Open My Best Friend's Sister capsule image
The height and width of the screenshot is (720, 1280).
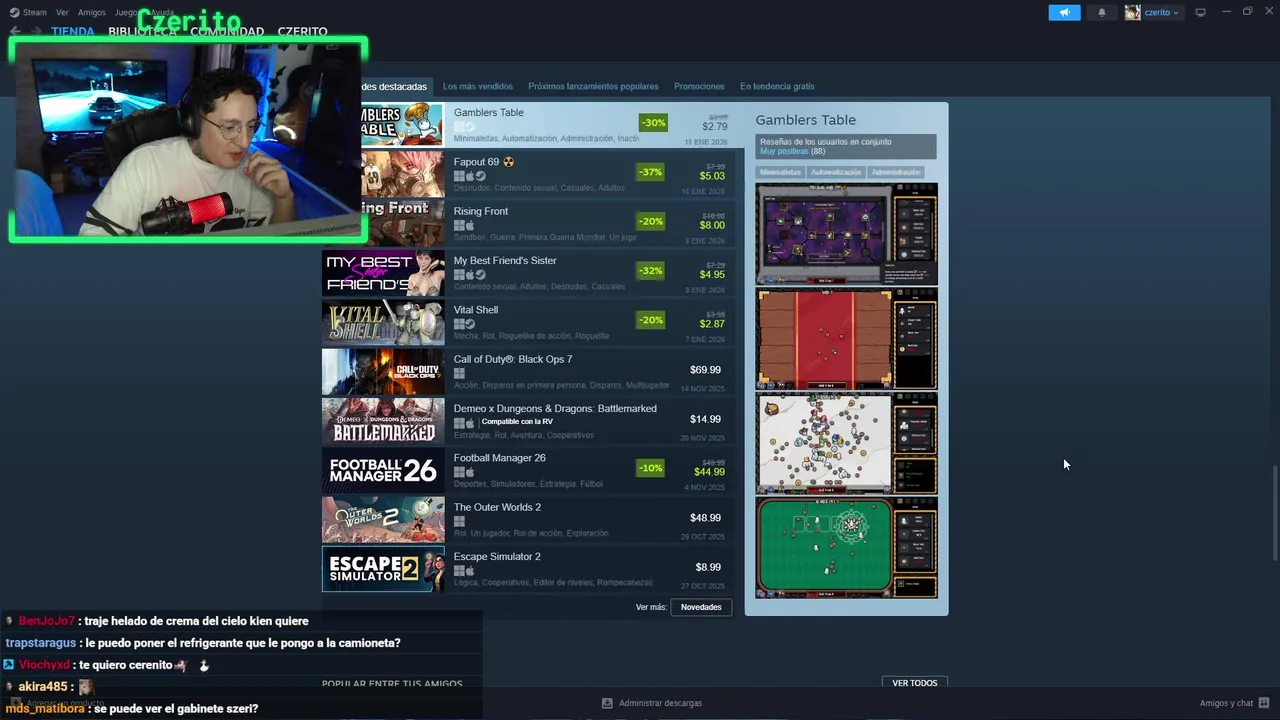[x=383, y=272]
